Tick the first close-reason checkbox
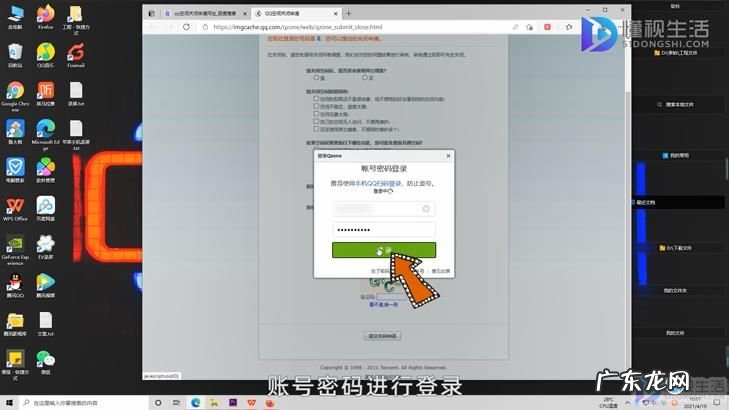 [316, 99]
